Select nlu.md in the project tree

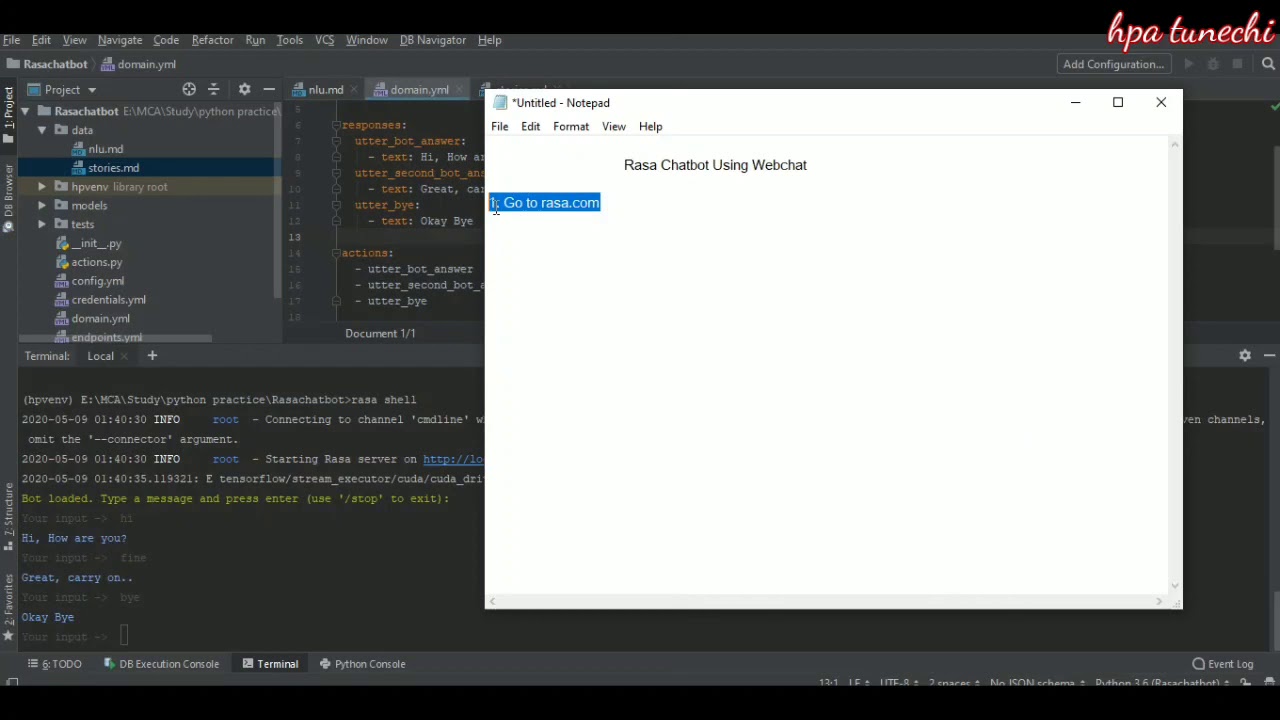pyautogui.click(x=105, y=149)
